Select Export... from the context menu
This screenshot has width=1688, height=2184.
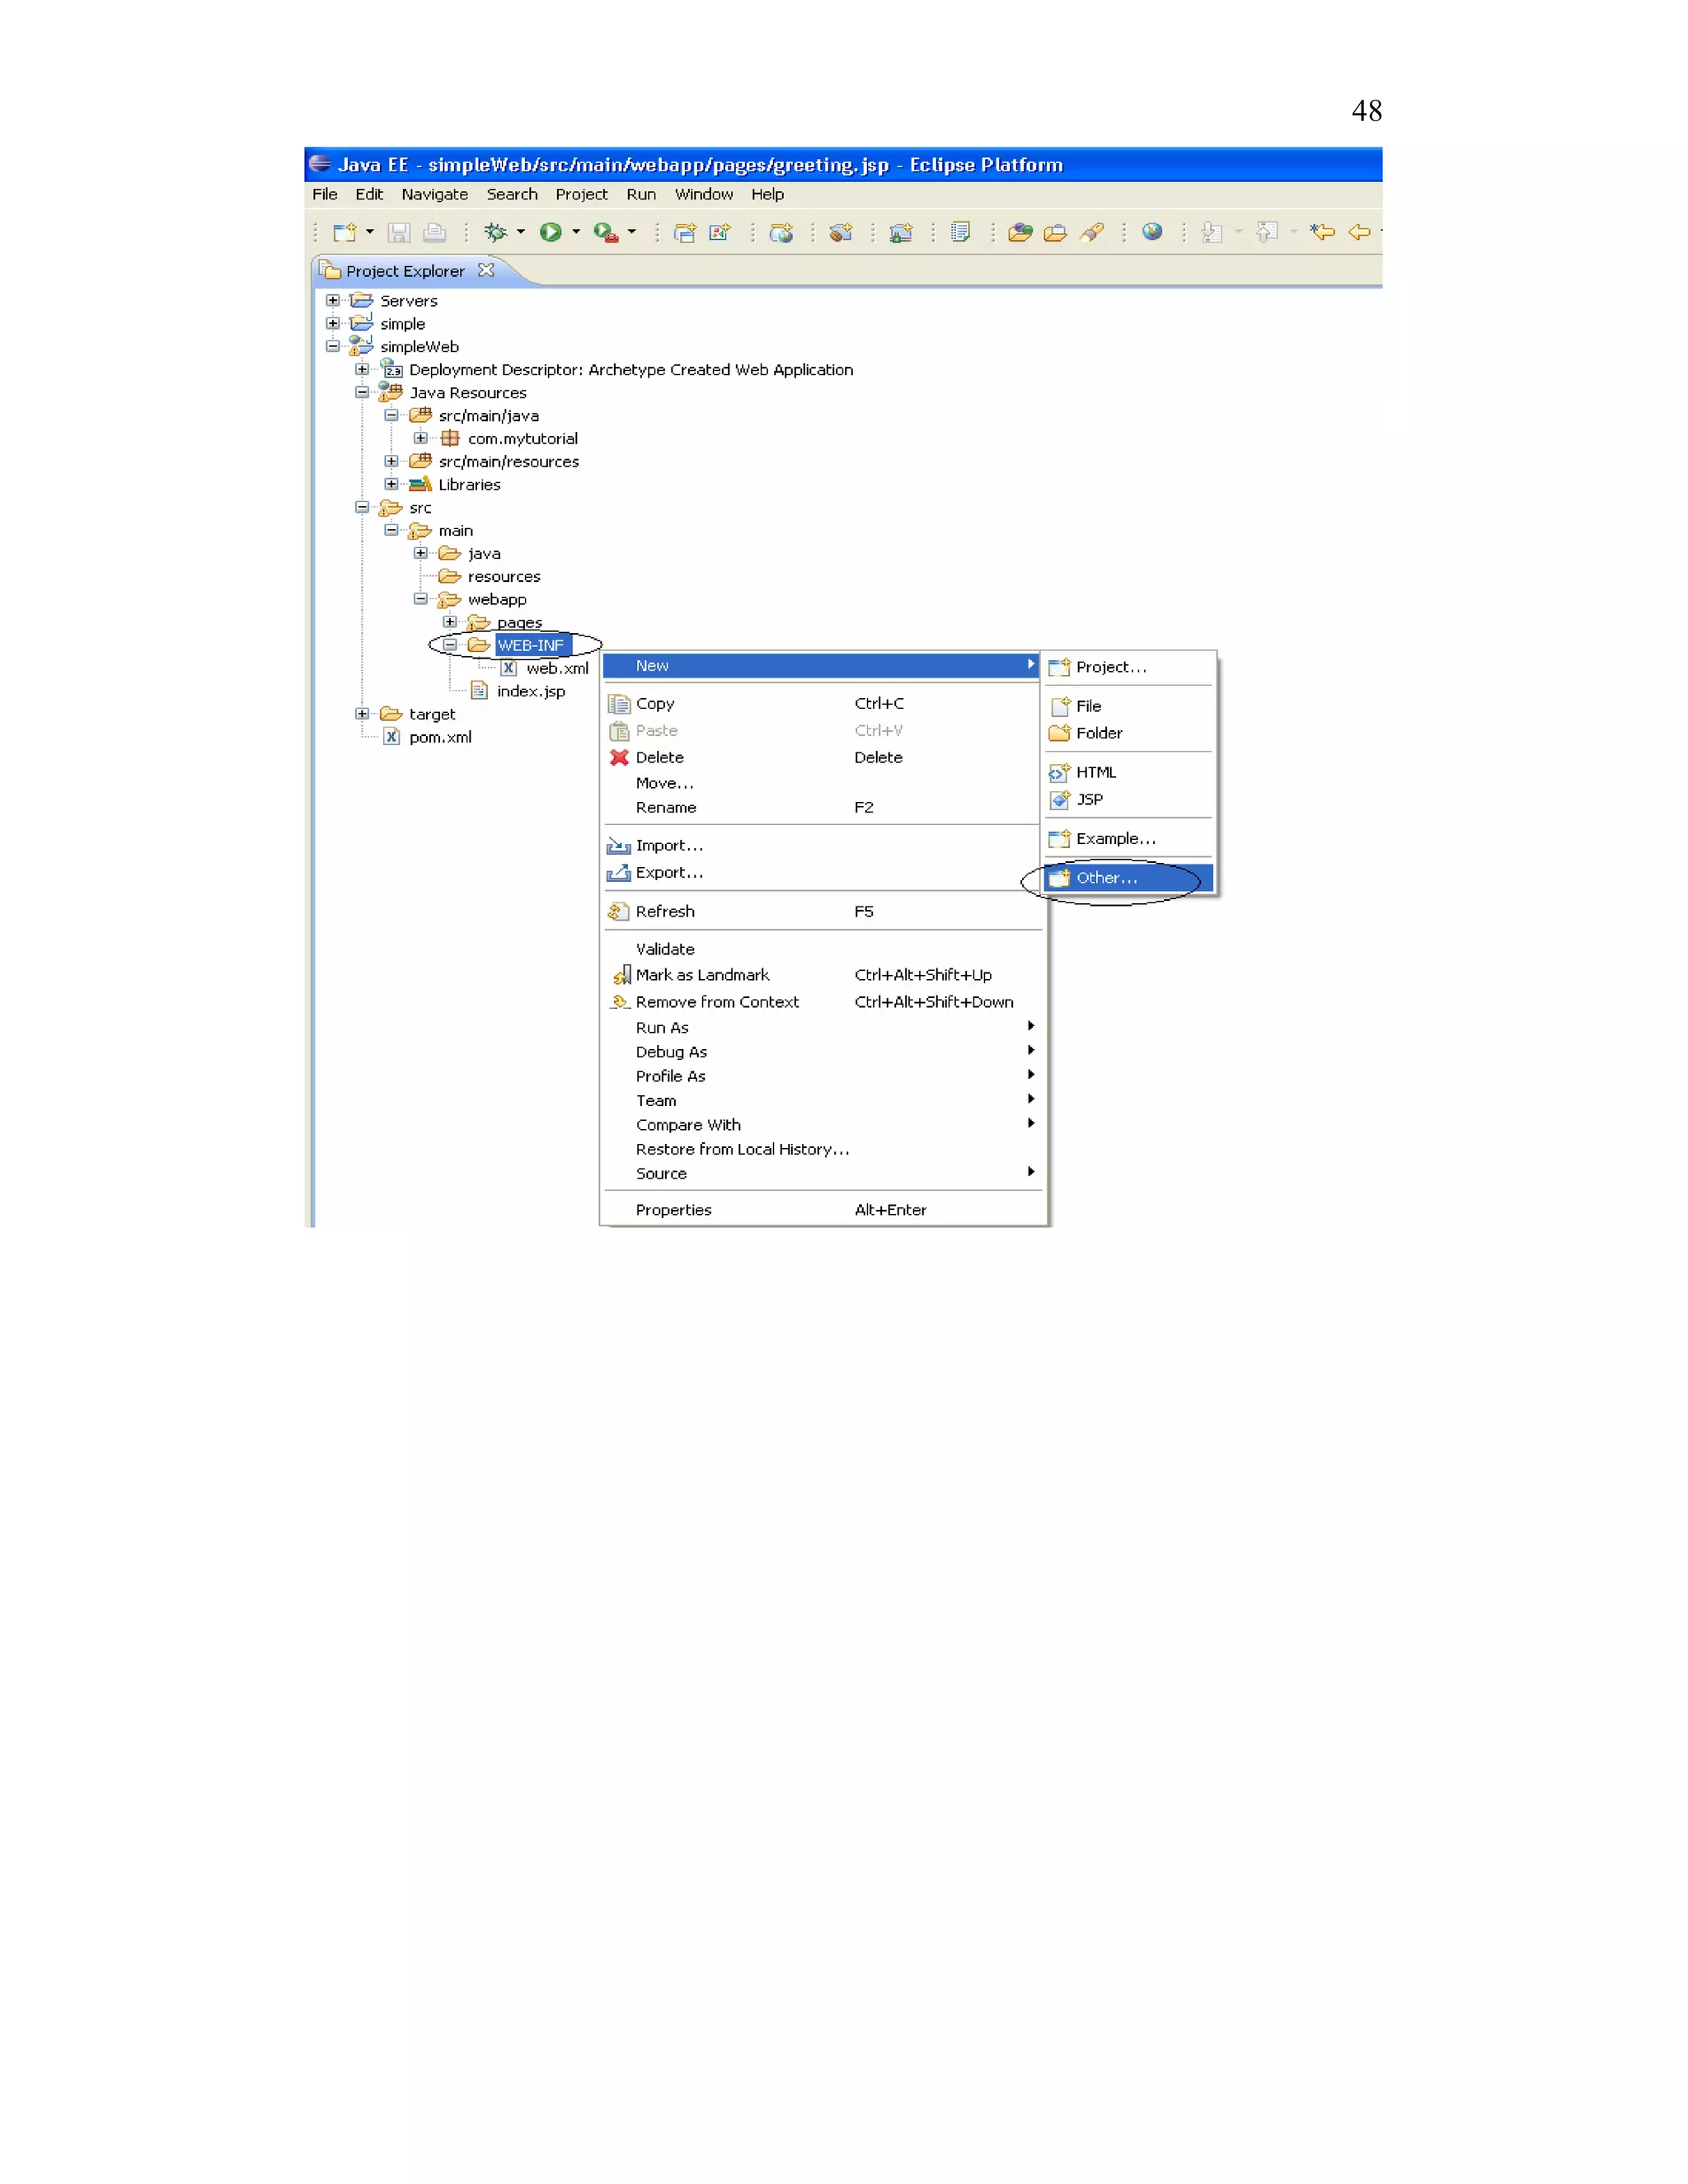(822, 872)
